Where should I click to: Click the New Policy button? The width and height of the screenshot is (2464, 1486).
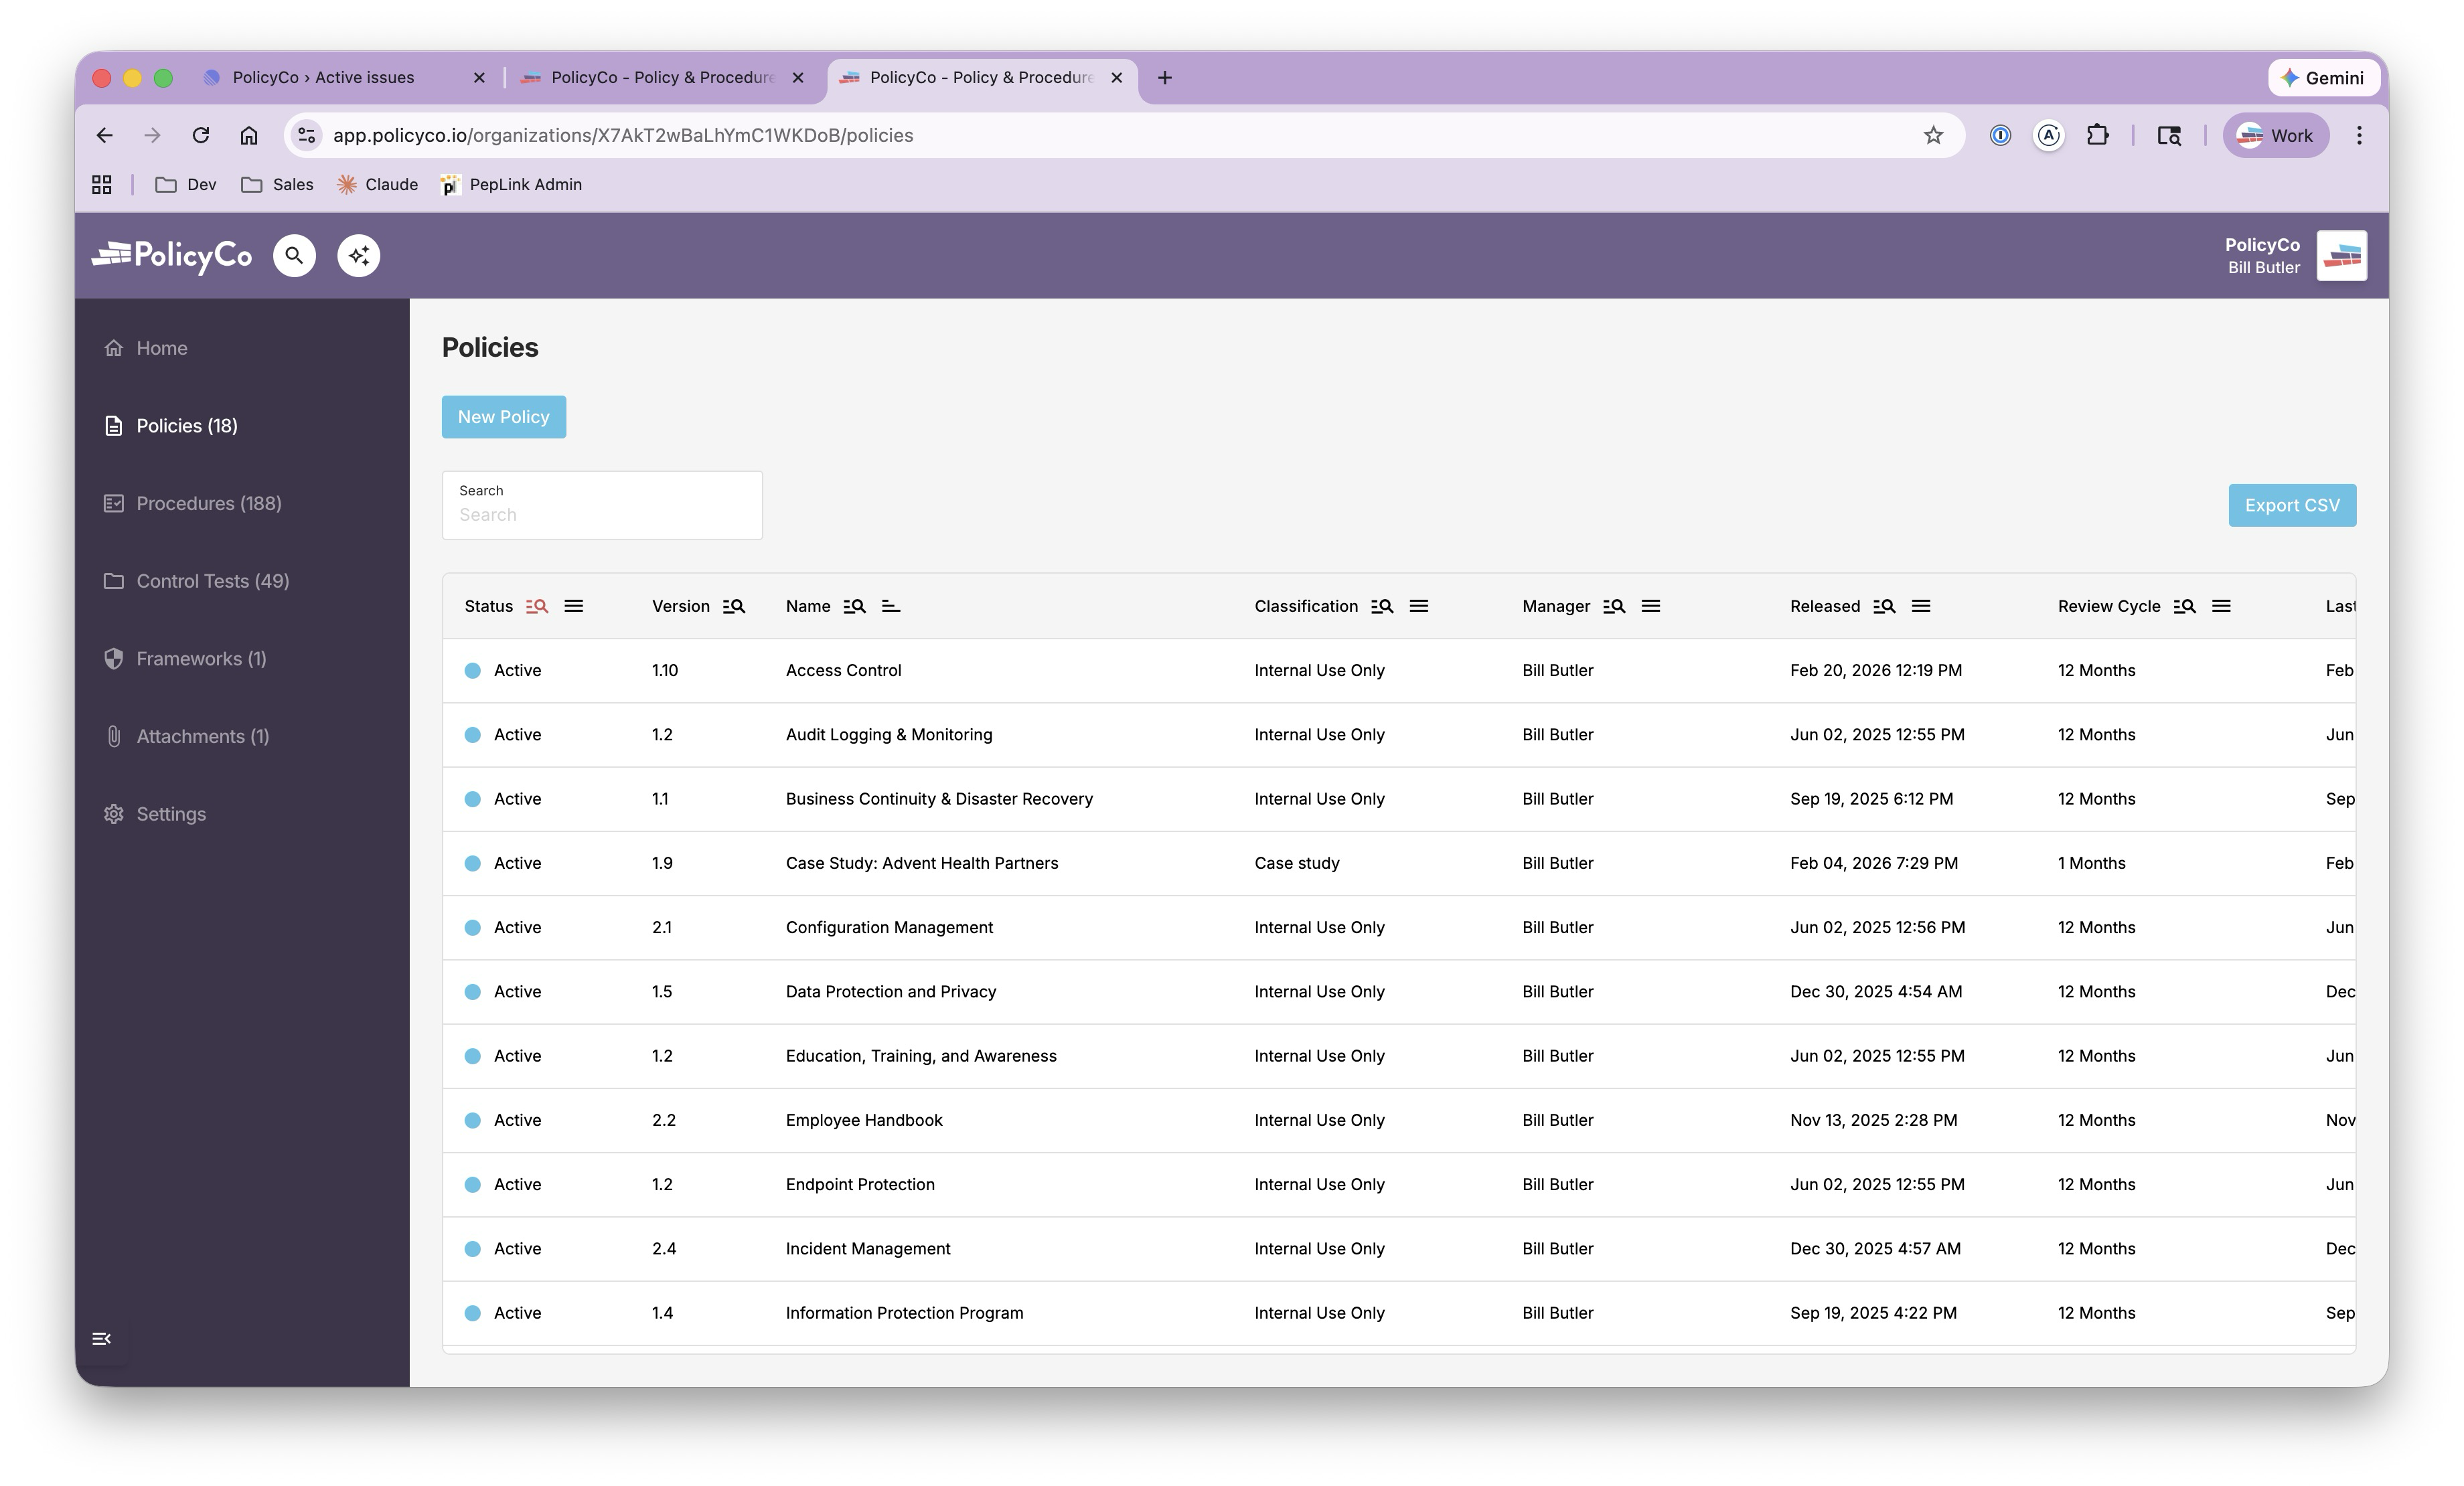coord(503,416)
